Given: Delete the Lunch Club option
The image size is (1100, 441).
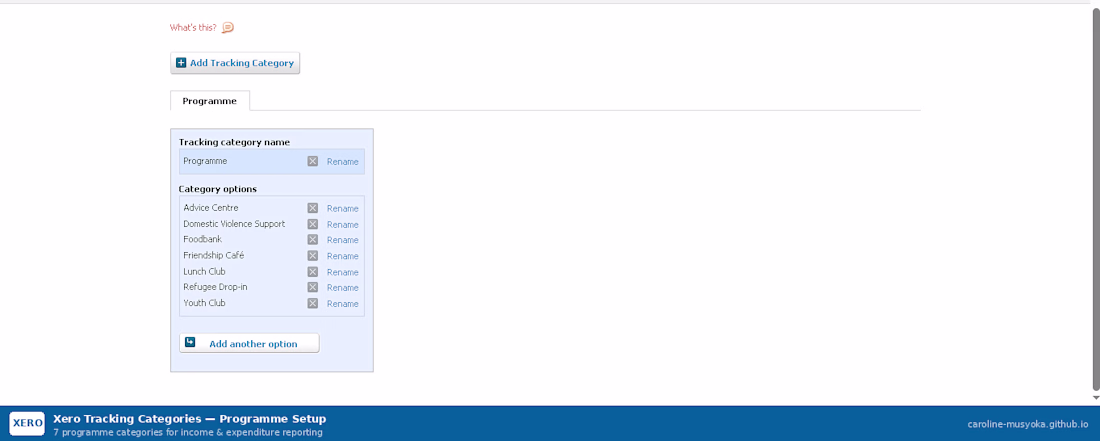Looking at the screenshot, I should click(313, 272).
